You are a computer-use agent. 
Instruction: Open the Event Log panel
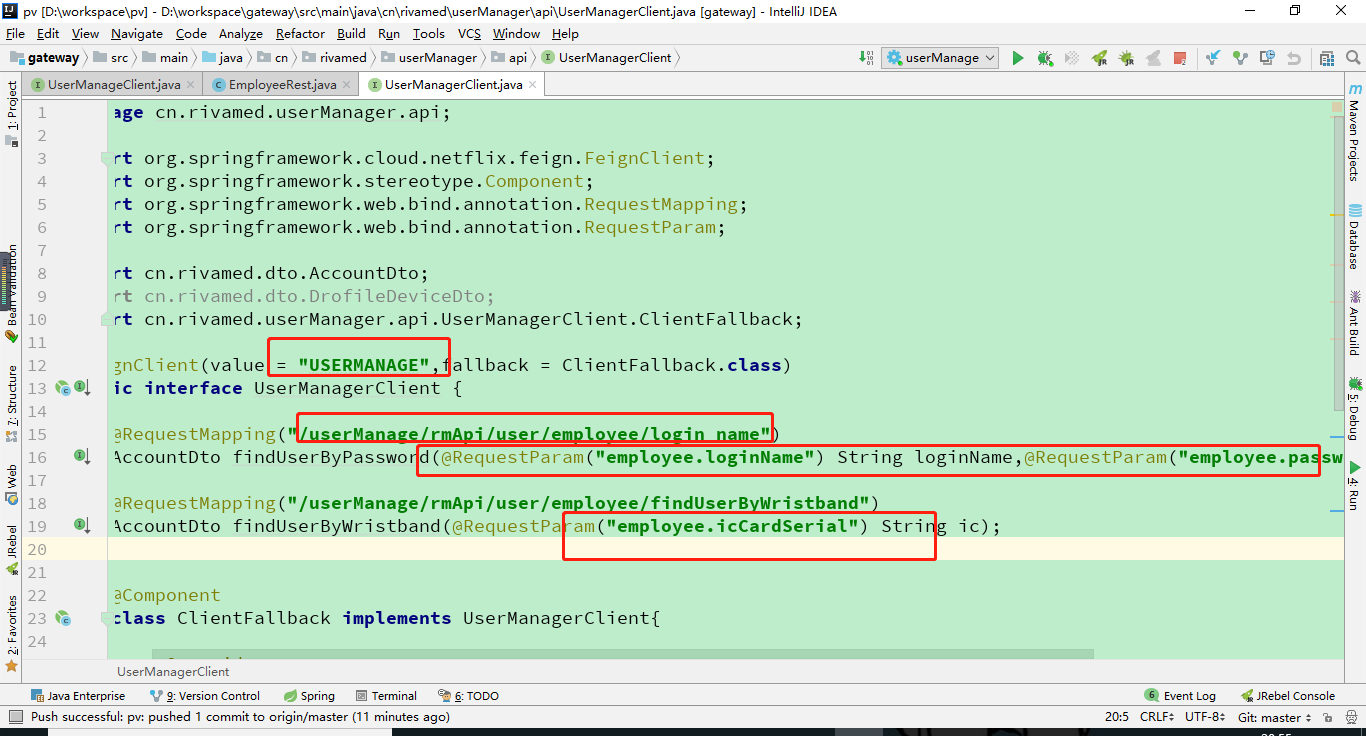pos(1181,696)
